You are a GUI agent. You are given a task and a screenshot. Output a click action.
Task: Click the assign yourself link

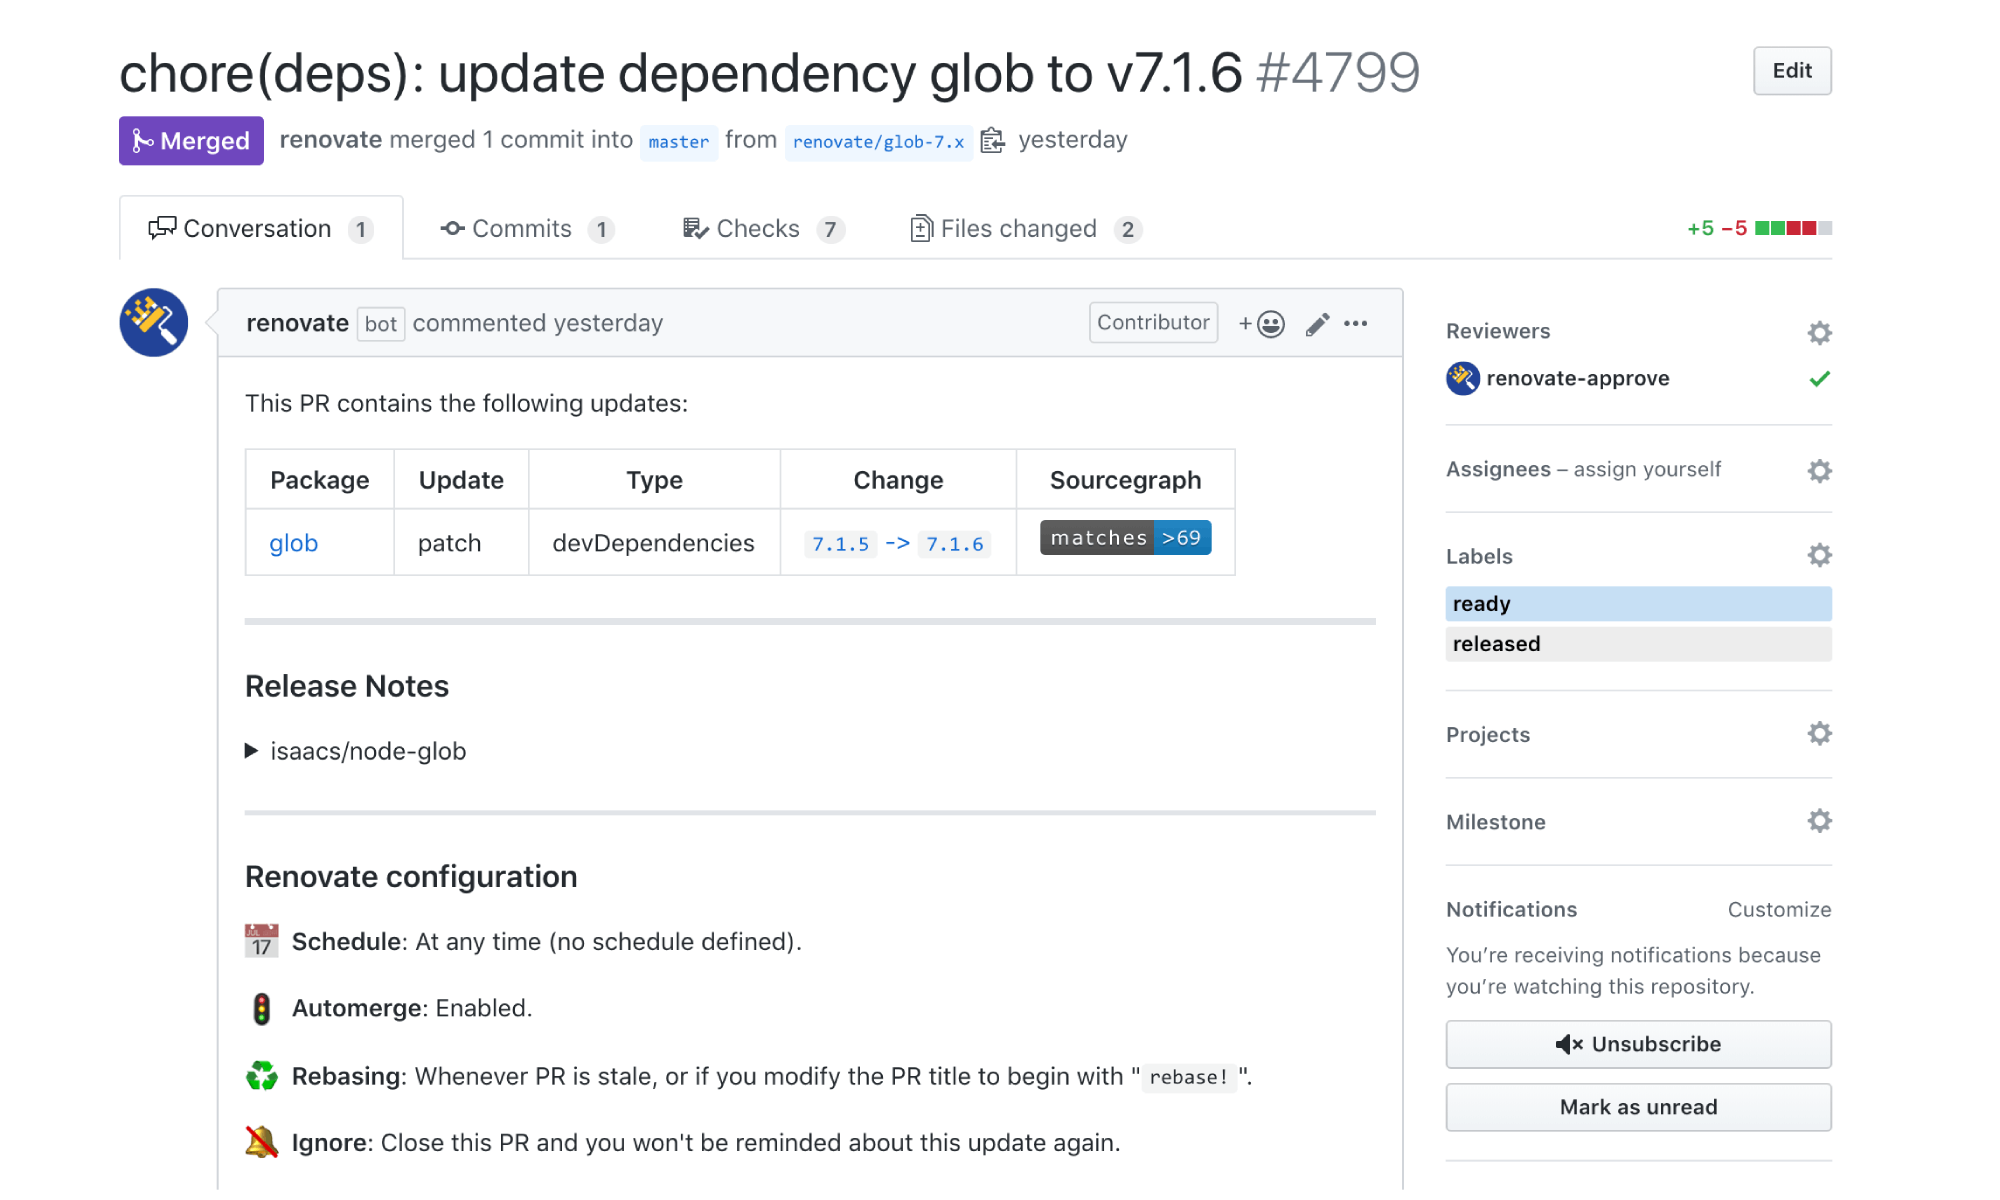pos(1647,469)
